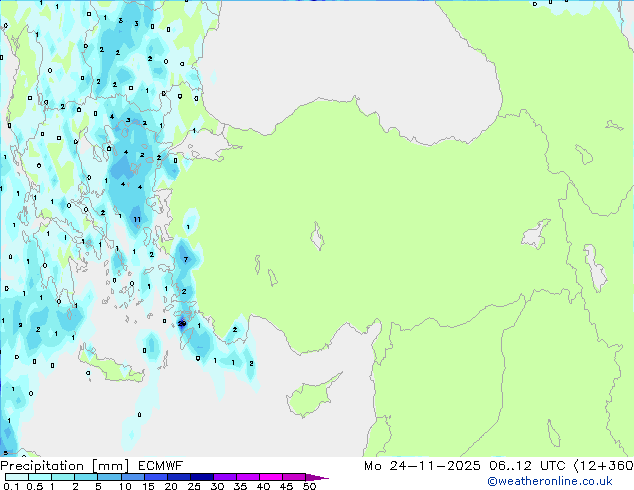Click the "ECMWF" model label
Viewport: 634px width, 490px height.
point(161,466)
